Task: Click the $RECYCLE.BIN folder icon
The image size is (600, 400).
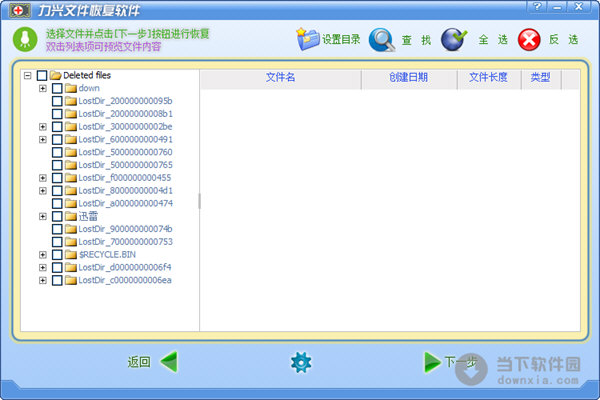Action: pyautogui.click(x=71, y=255)
